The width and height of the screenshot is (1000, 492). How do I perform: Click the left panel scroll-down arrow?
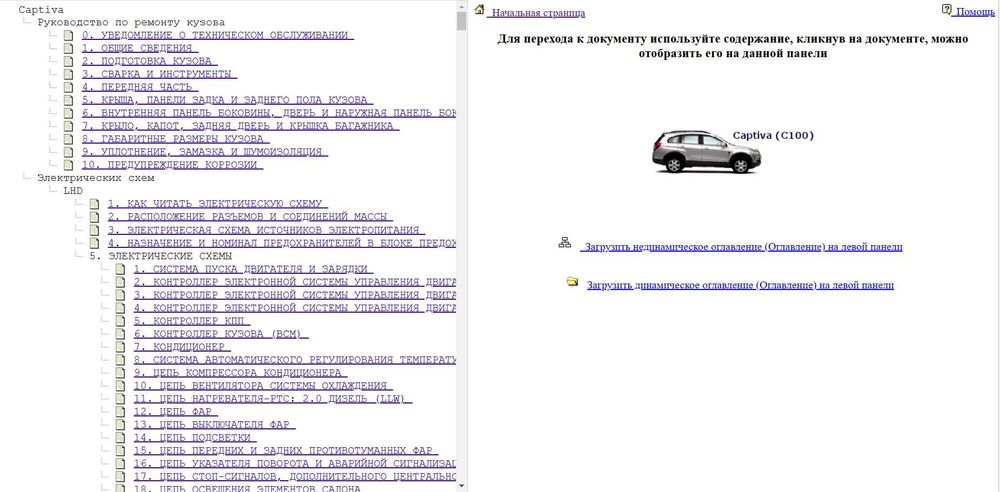(x=462, y=486)
